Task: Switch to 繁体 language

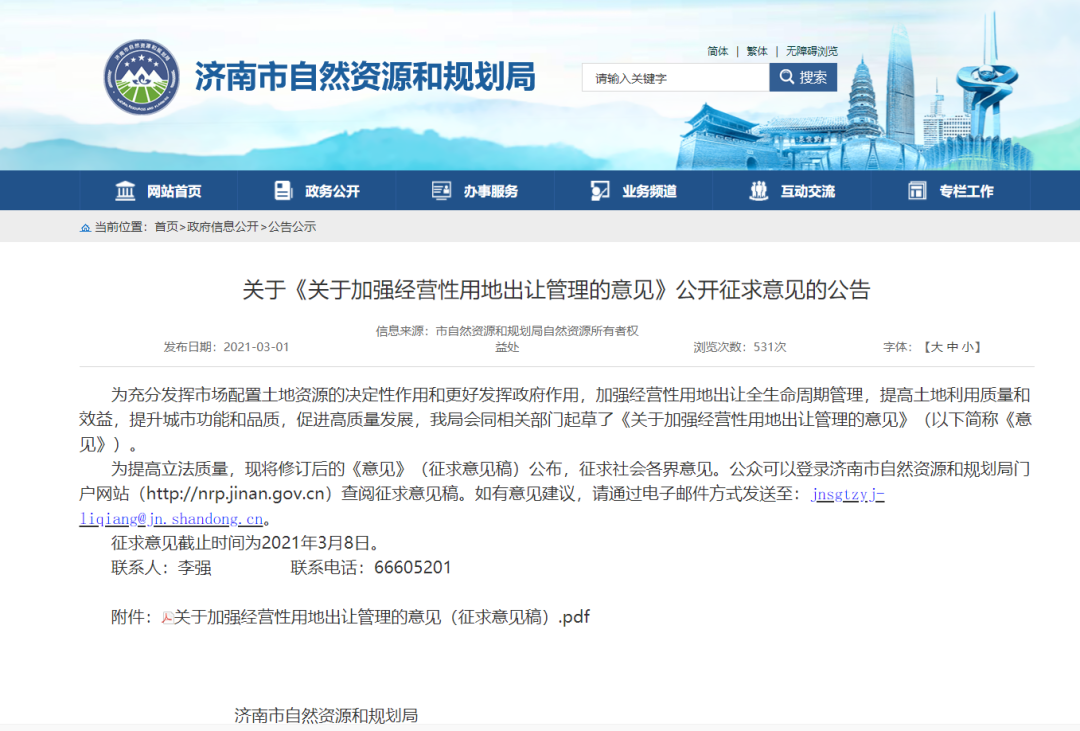Action: pyautogui.click(x=757, y=51)
